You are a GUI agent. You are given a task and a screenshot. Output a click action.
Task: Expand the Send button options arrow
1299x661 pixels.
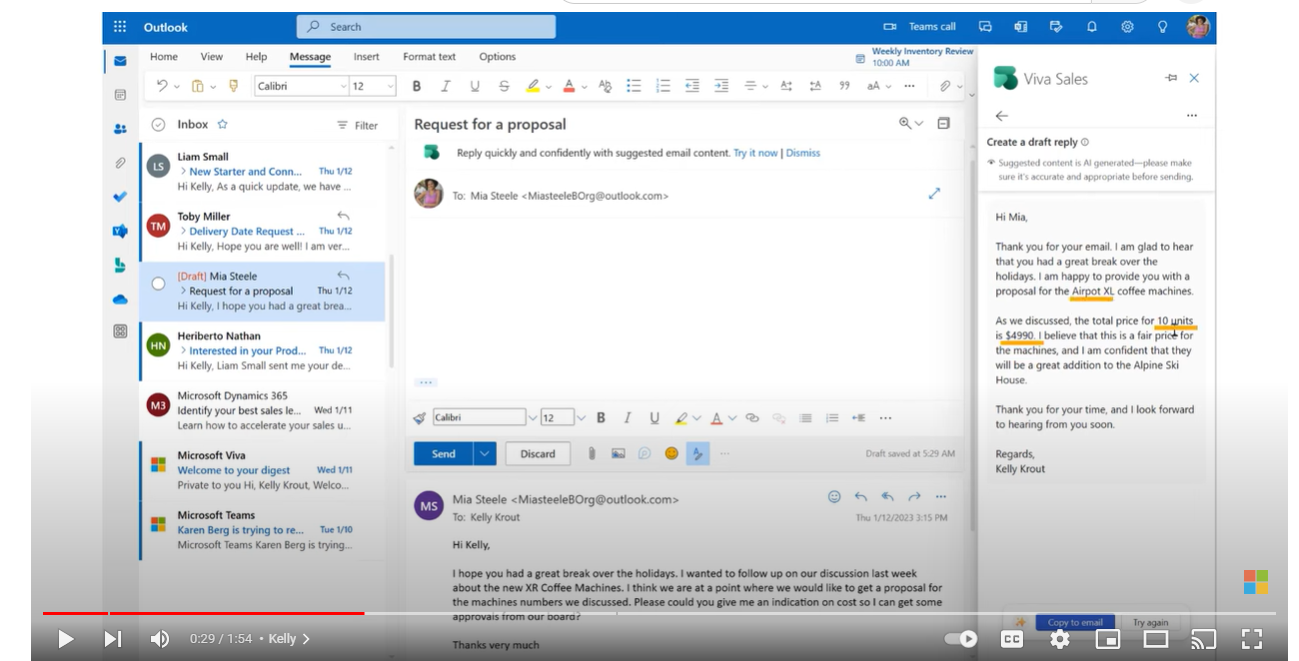tap(485, 454)
